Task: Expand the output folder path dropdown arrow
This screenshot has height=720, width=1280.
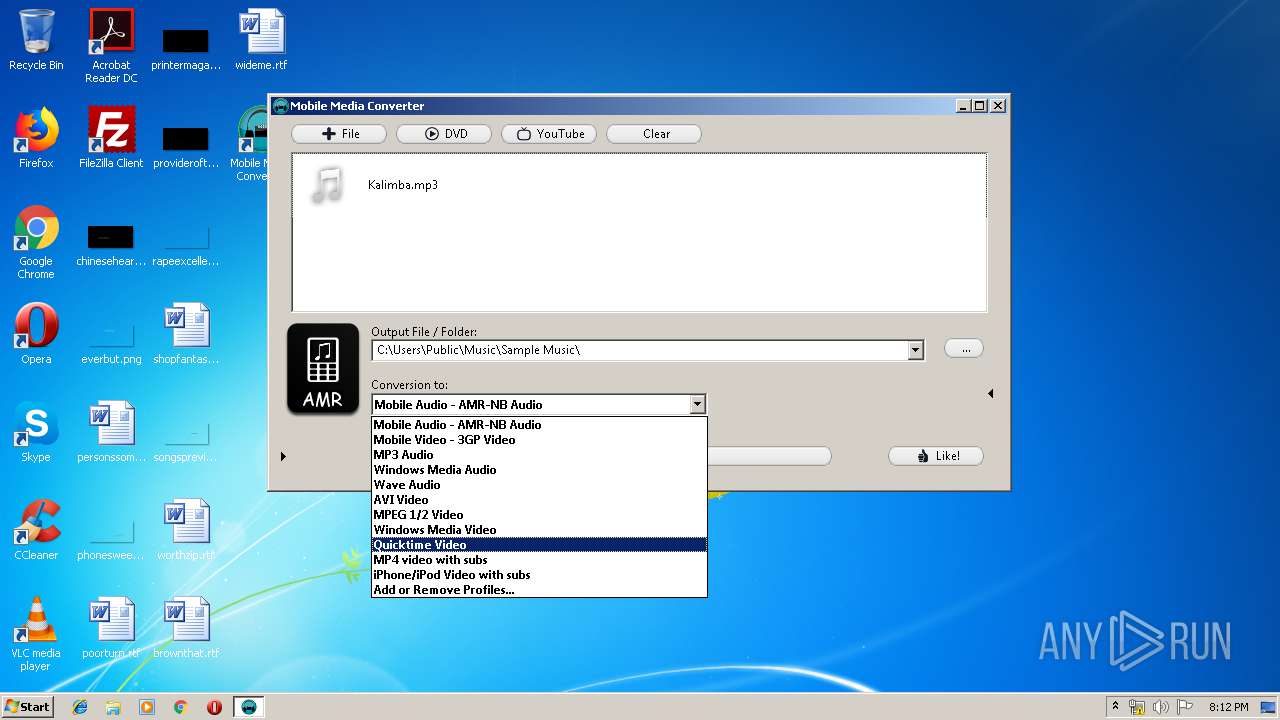Action: click(915, 350)
